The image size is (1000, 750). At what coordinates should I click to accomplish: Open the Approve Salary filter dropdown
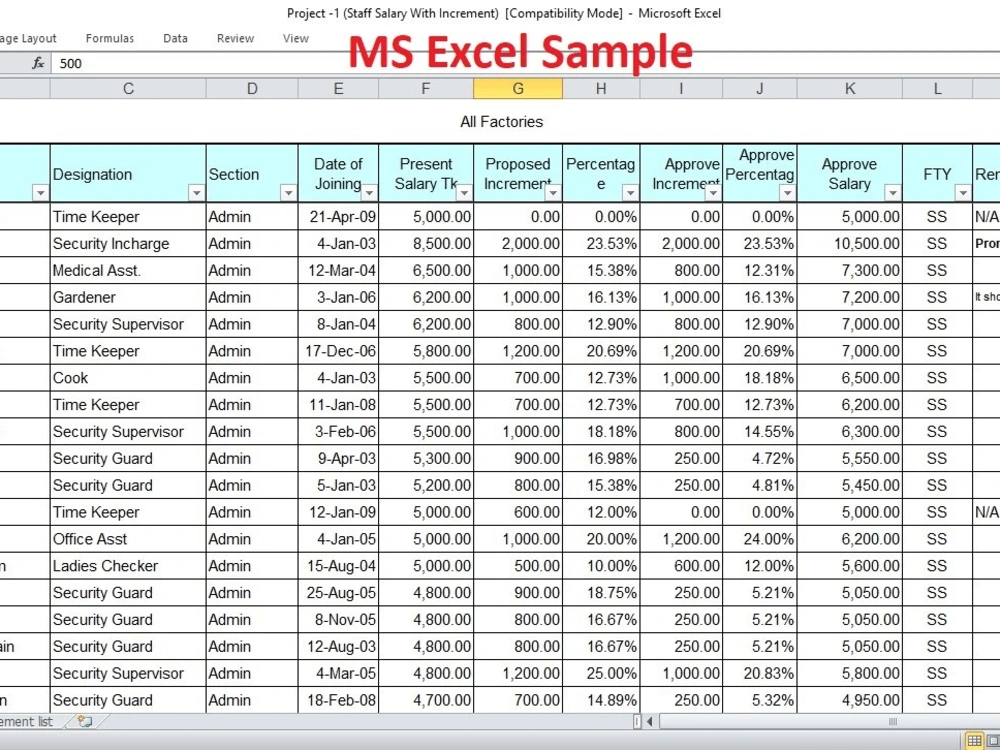tap(893, 193)
